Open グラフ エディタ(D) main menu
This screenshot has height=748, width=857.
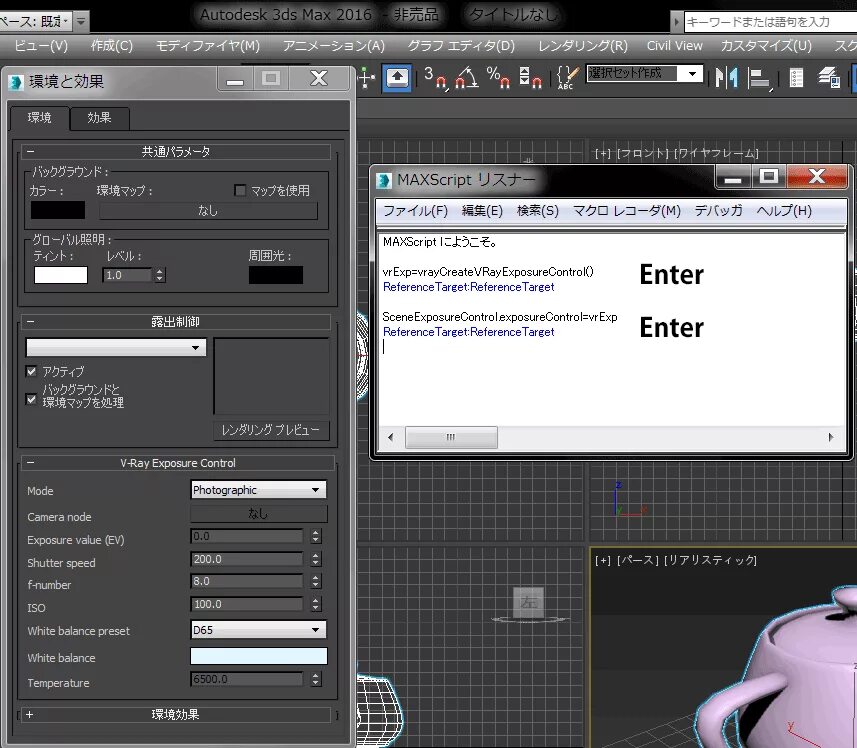(x=461, y=46)
